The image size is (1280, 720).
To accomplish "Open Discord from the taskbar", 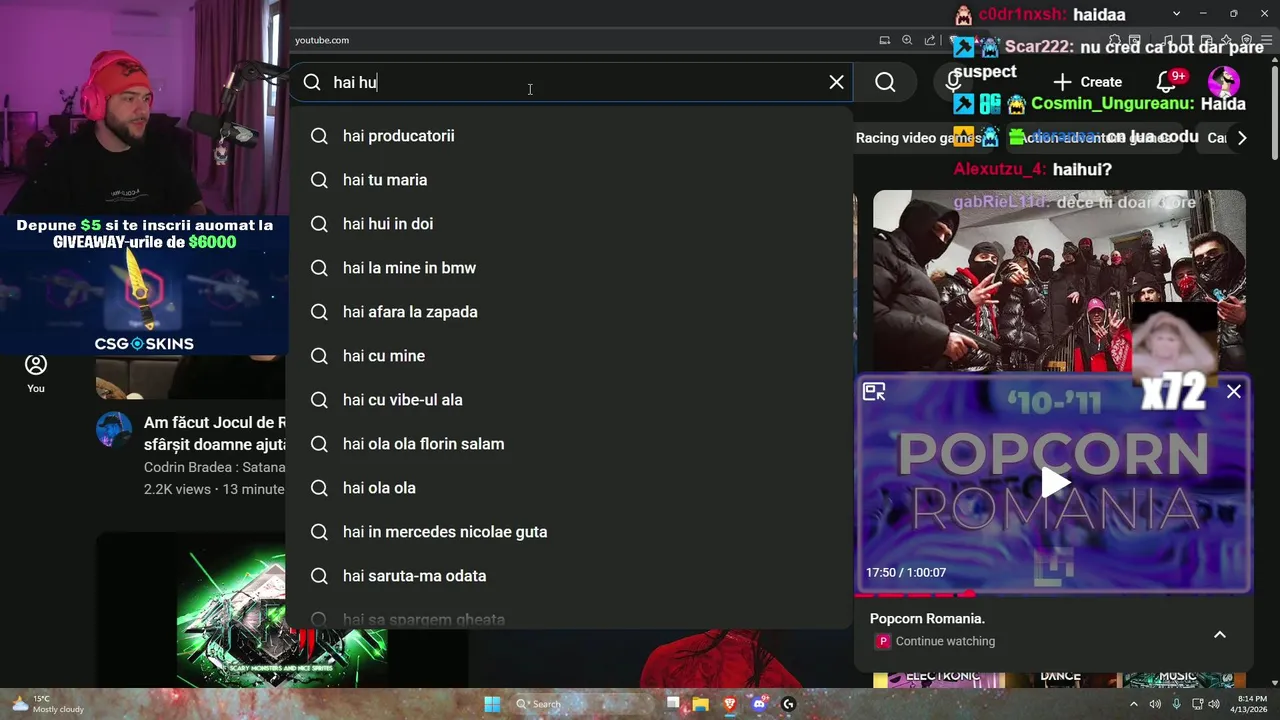I will [759, 704].
